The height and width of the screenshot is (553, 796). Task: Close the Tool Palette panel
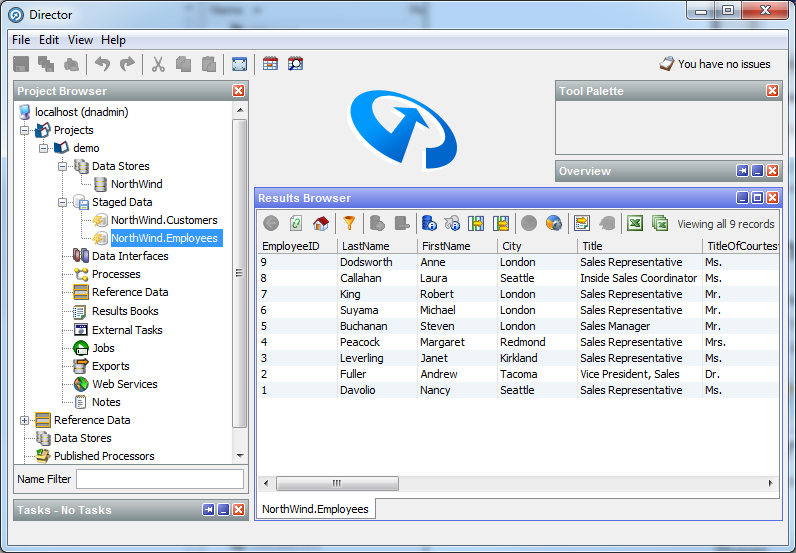click(773, 91)
